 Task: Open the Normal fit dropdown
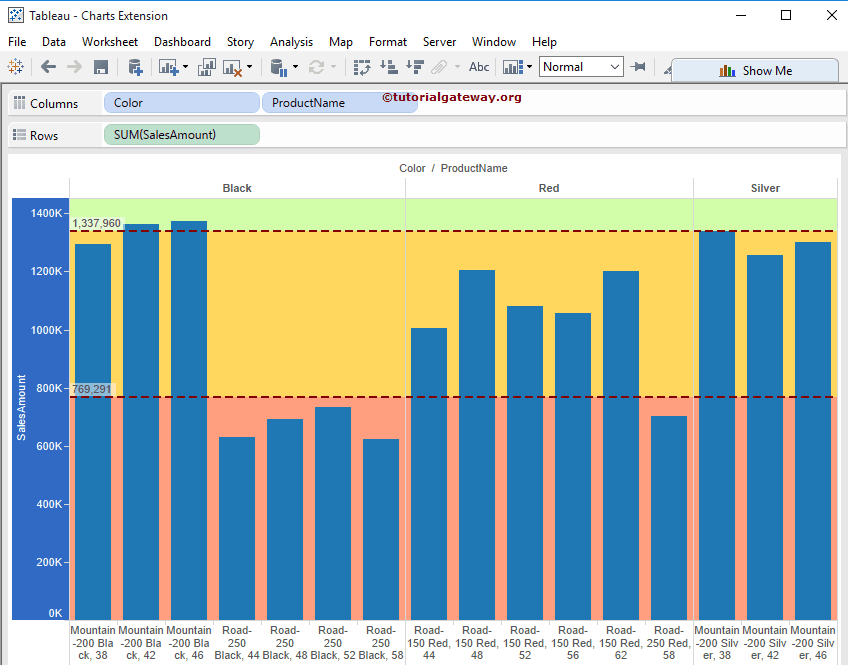[613, 67]
